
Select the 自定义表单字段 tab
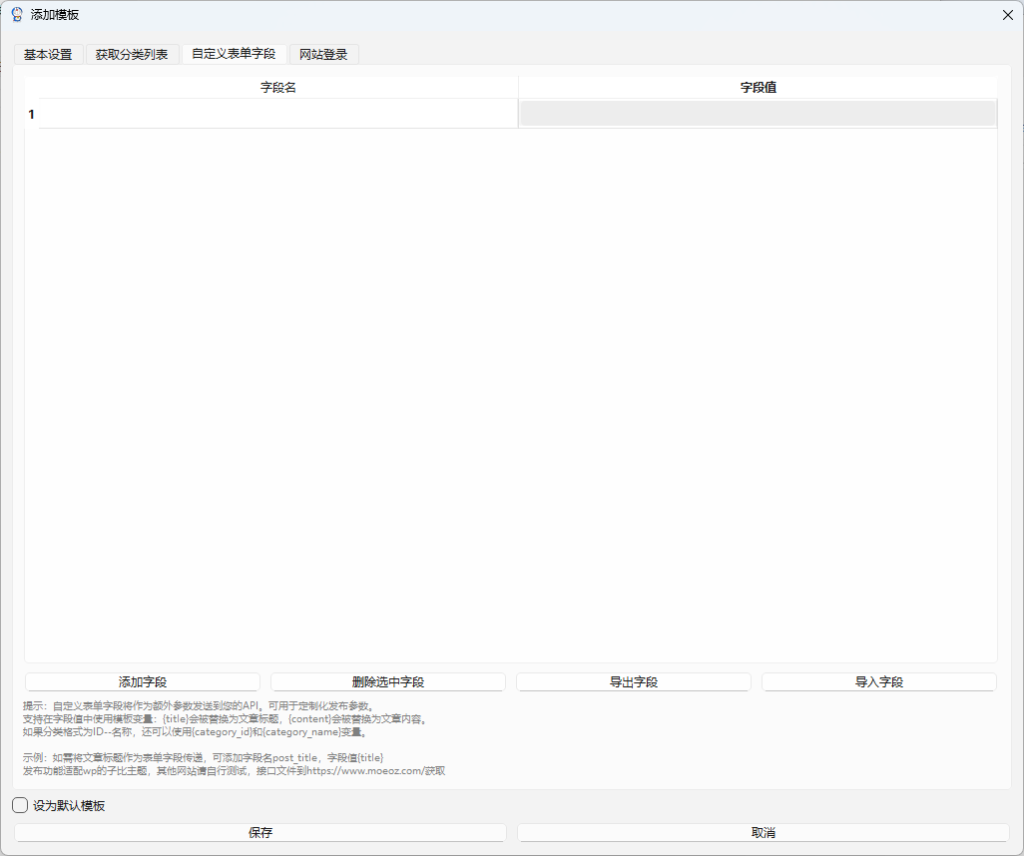coord(233,54)
